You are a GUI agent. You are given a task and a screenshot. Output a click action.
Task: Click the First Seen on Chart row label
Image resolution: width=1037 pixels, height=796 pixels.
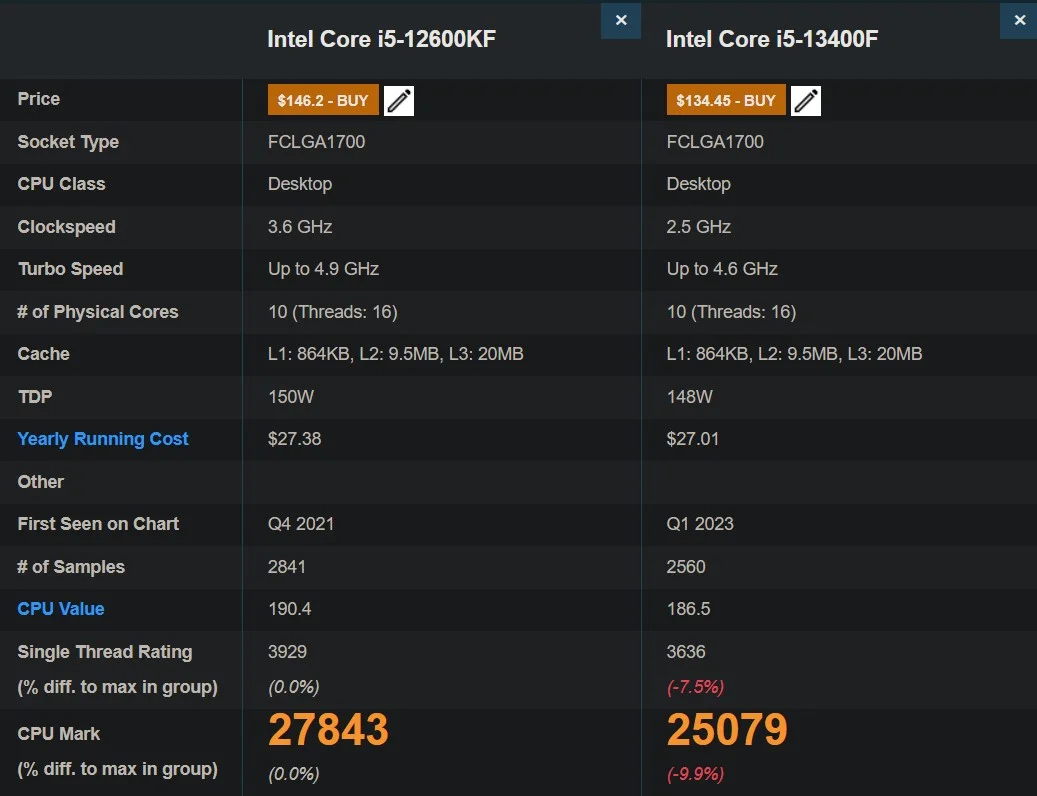tap(97, 524)
